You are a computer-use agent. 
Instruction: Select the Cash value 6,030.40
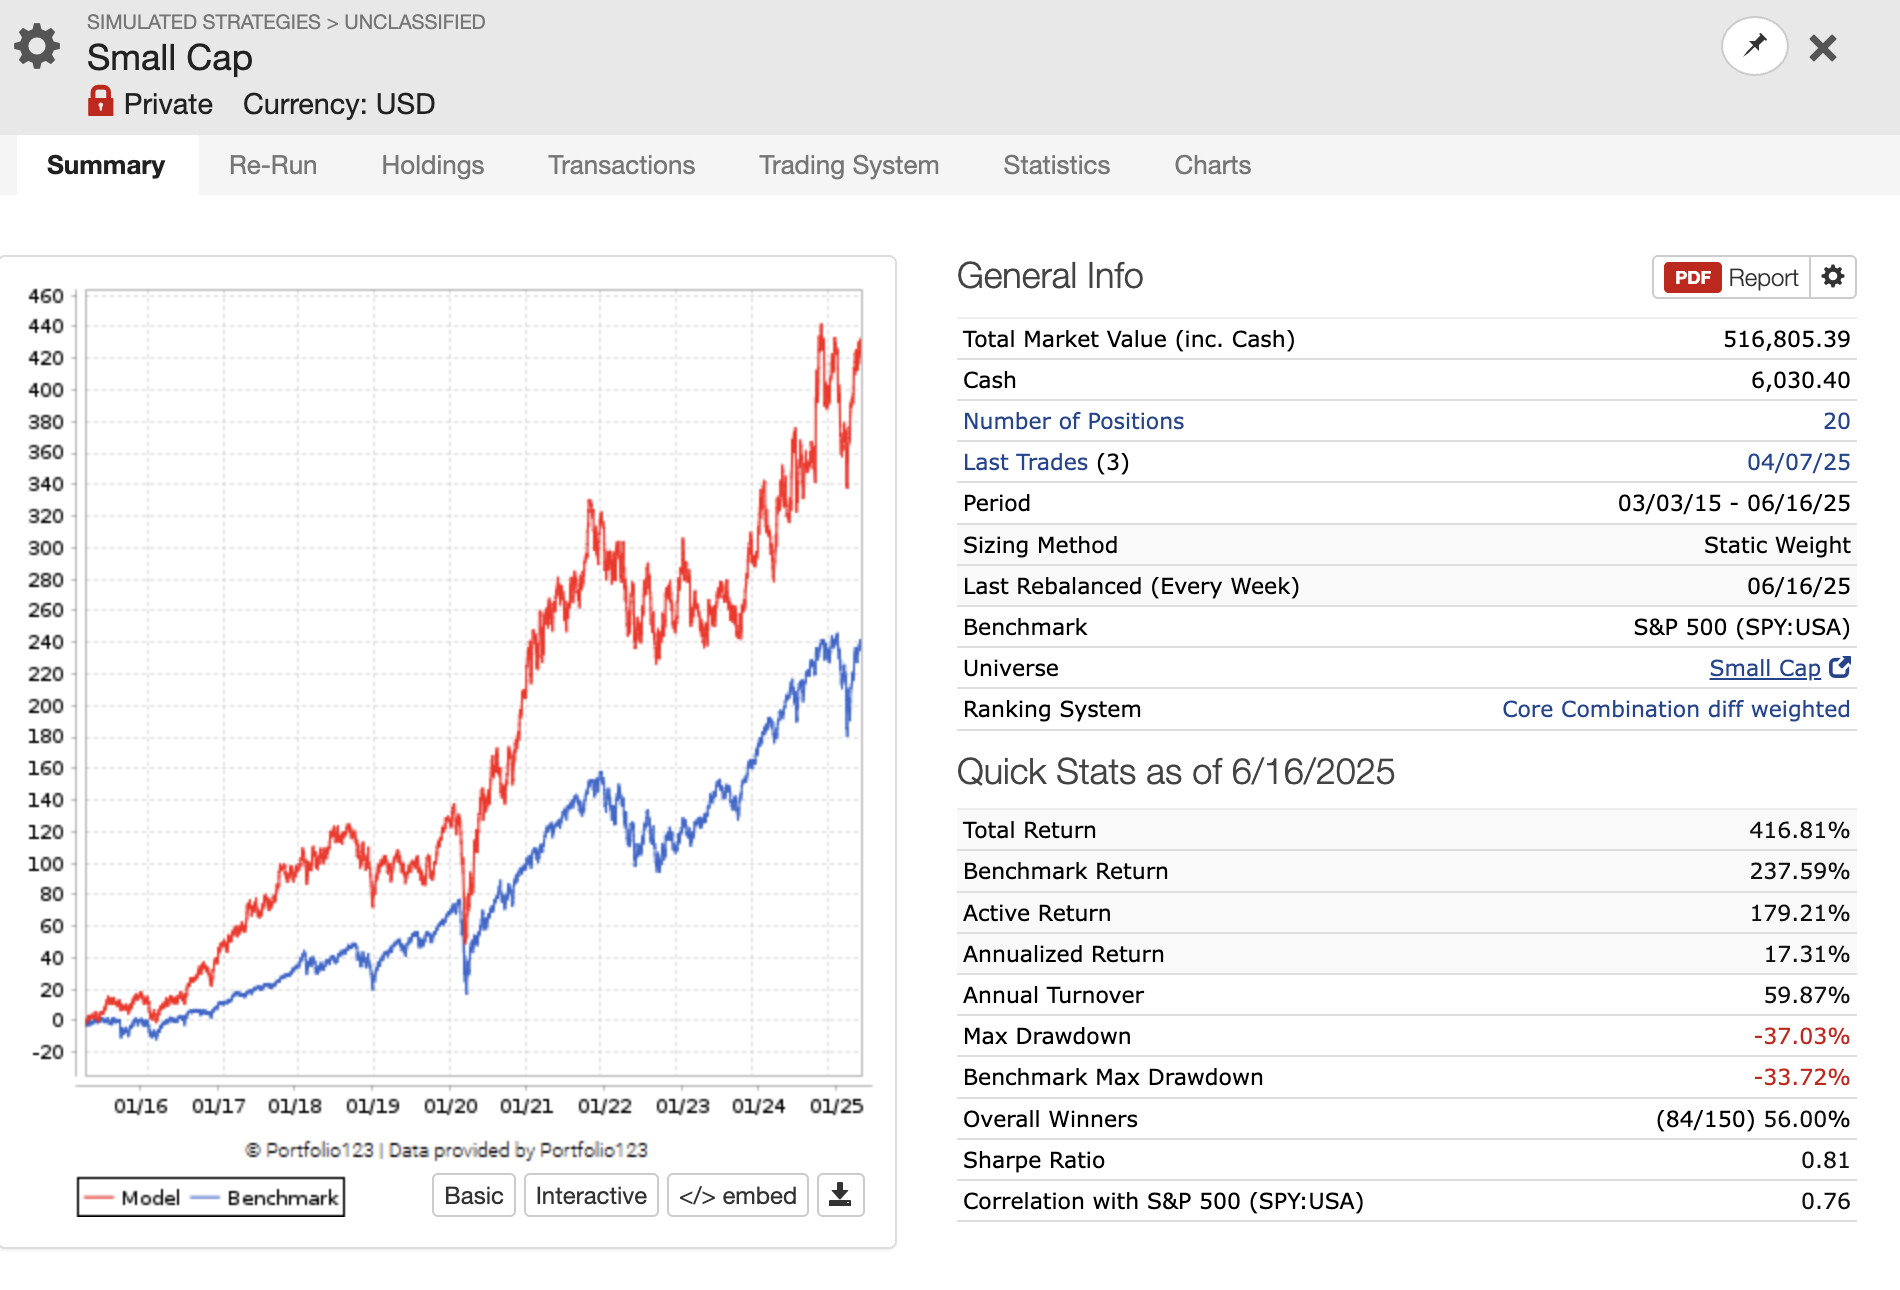(1800, 380)
